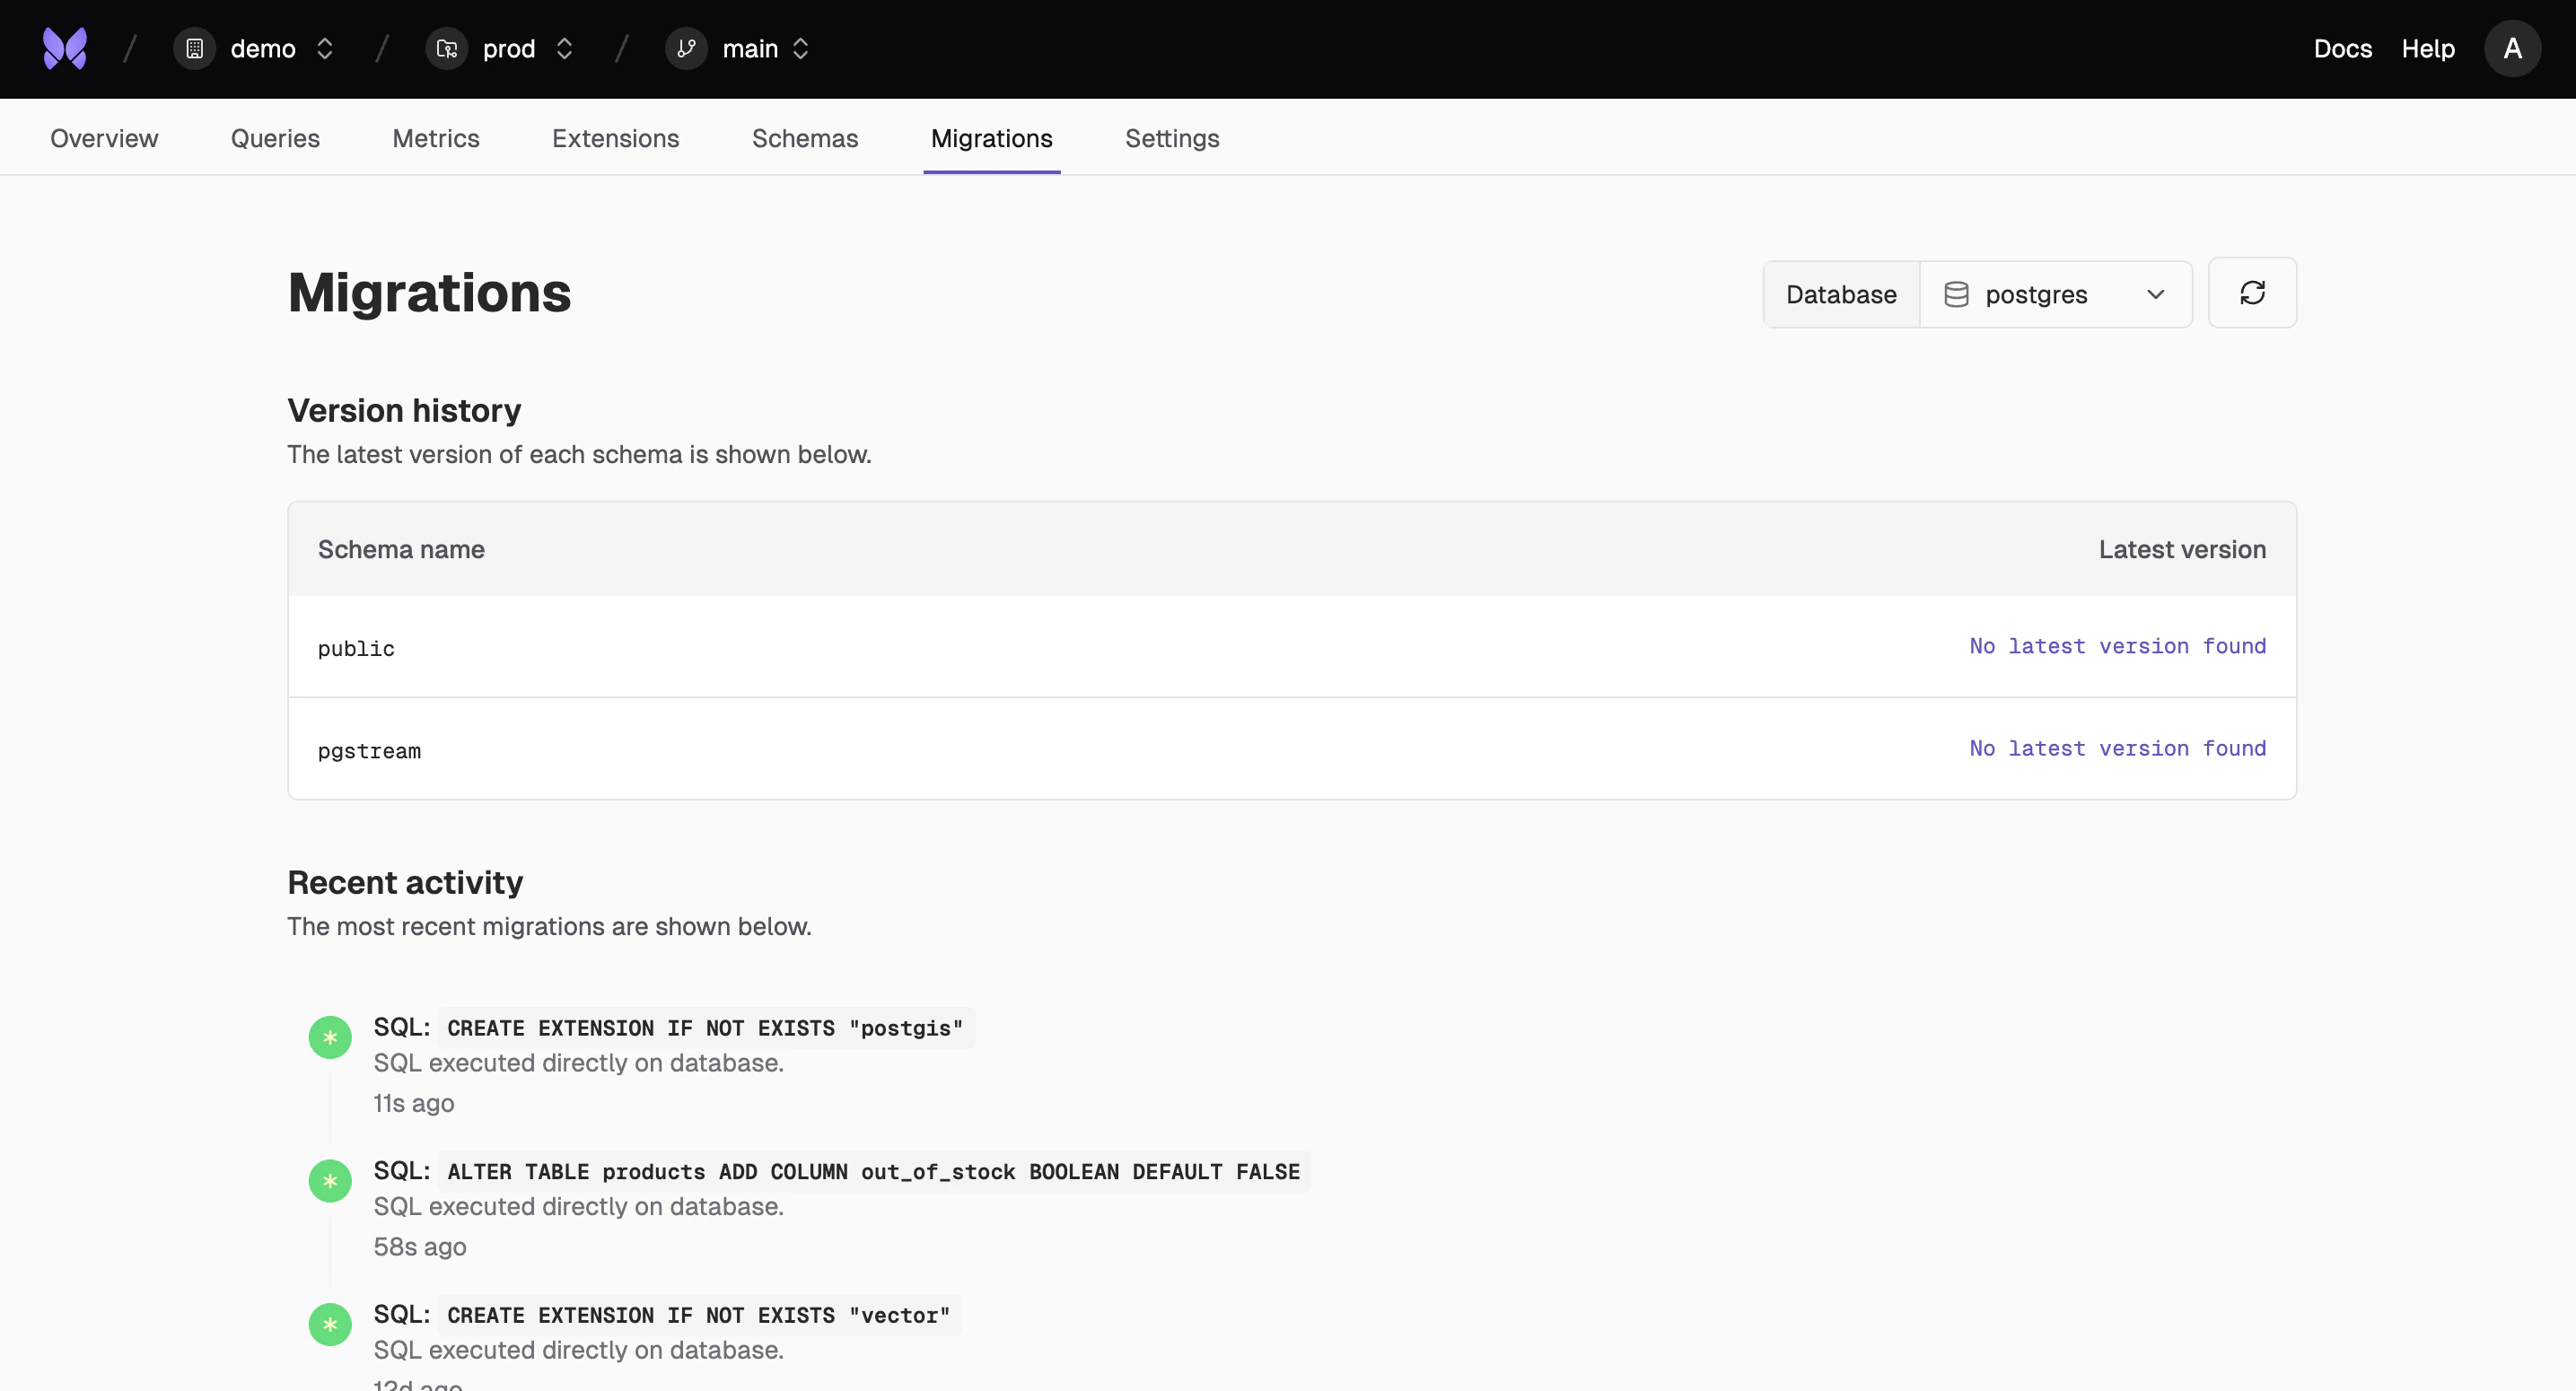Switch to the Metrics tab
Viewport: 2576px width, 1391px height.
click(x=434, y=138)
